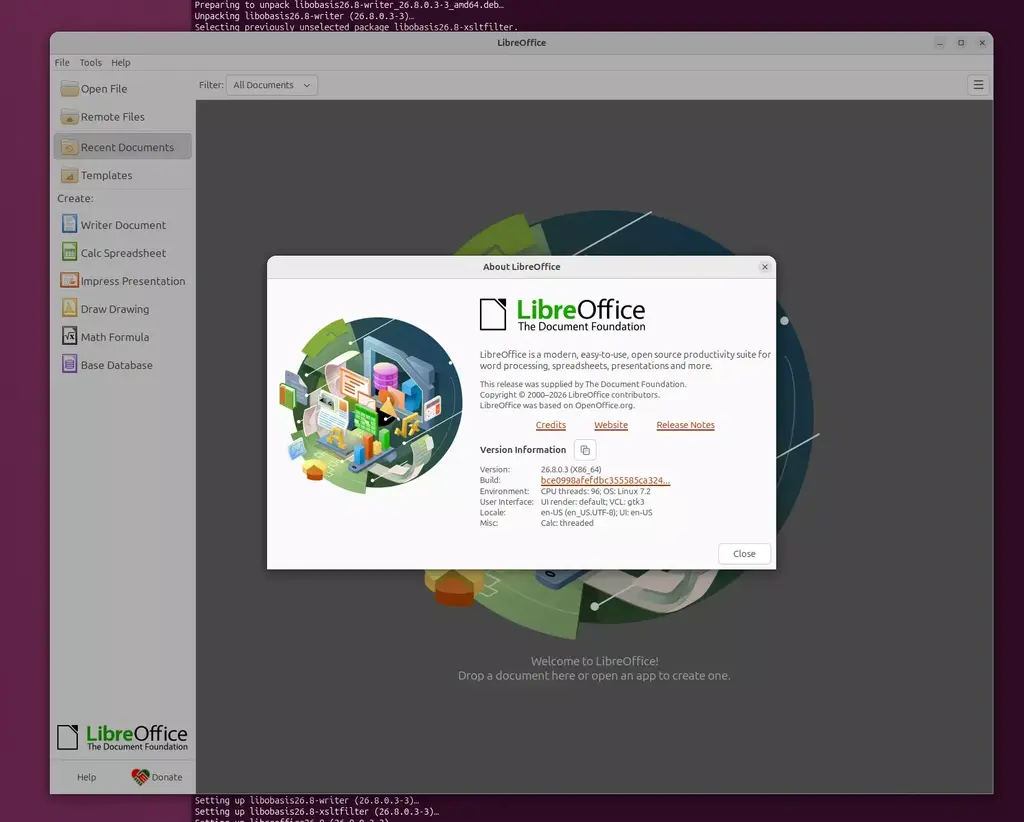Click the Environment CPU threads text
1024x822 pixels.
[596, 491]
